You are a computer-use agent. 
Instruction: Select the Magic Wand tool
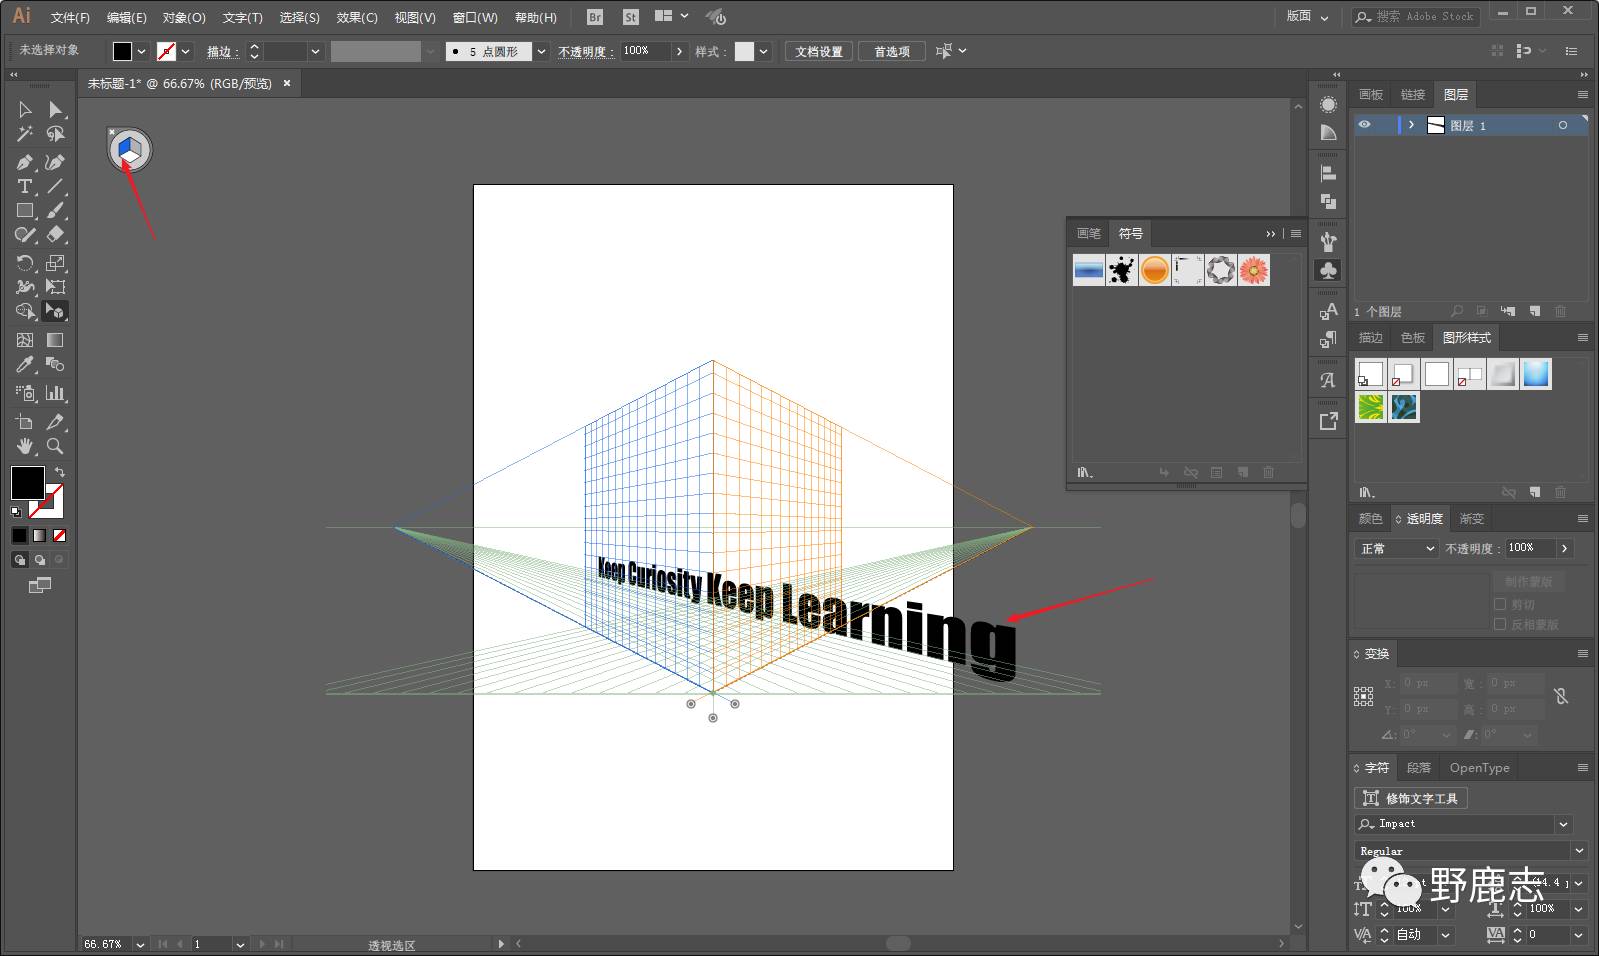click(25, 134)
